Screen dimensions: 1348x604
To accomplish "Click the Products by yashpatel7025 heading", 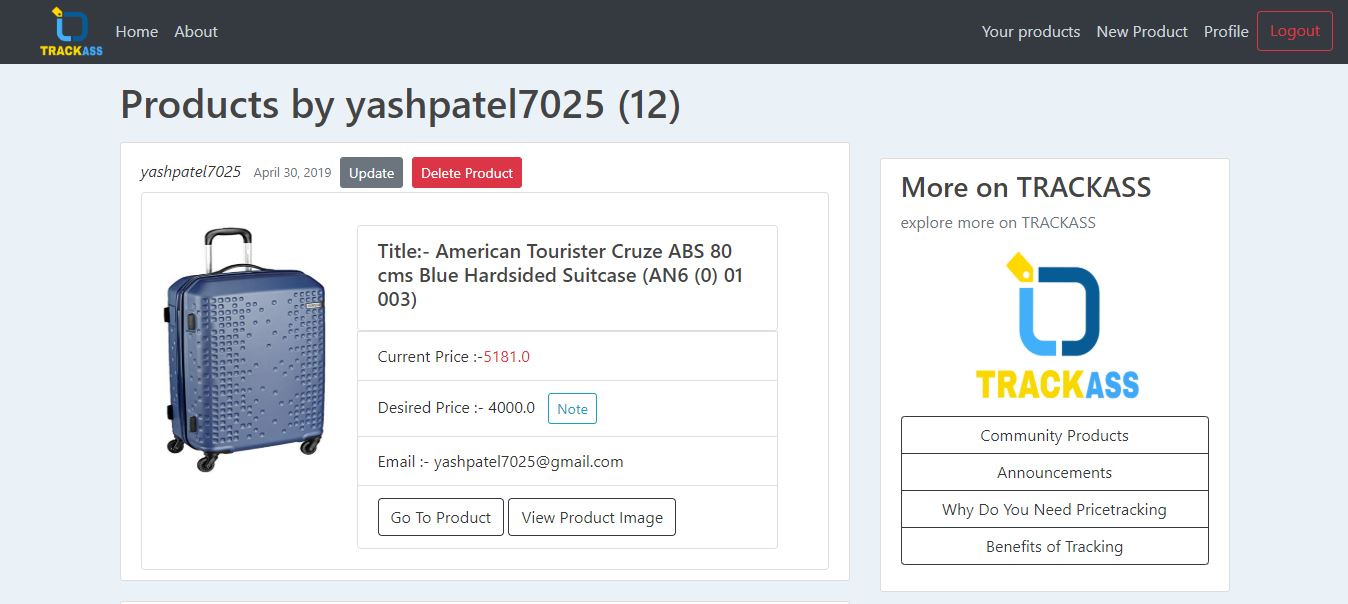I will [400, 104].
